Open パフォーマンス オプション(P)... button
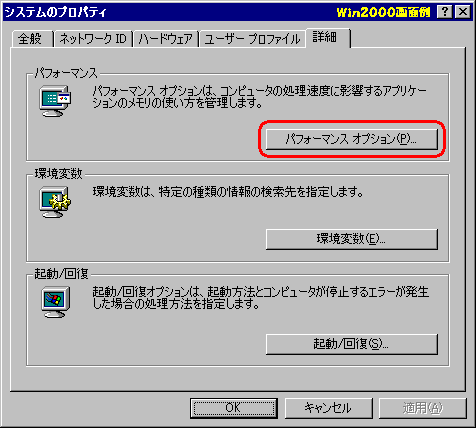The image size is (476, 428). click(352, 139)
